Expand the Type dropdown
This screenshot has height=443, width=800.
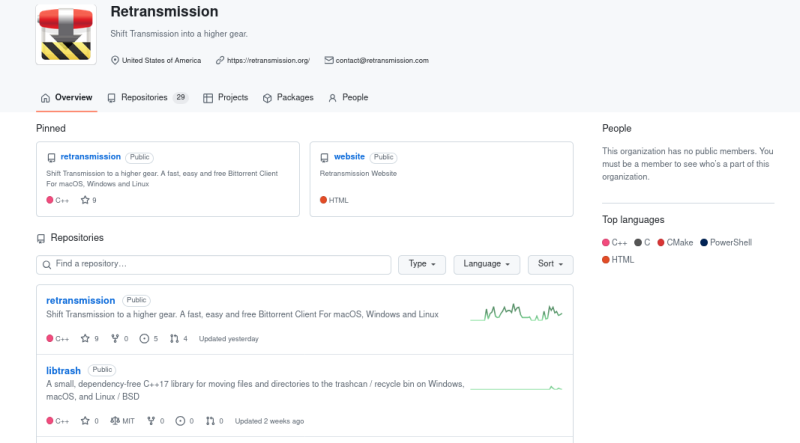coord(422,264)
